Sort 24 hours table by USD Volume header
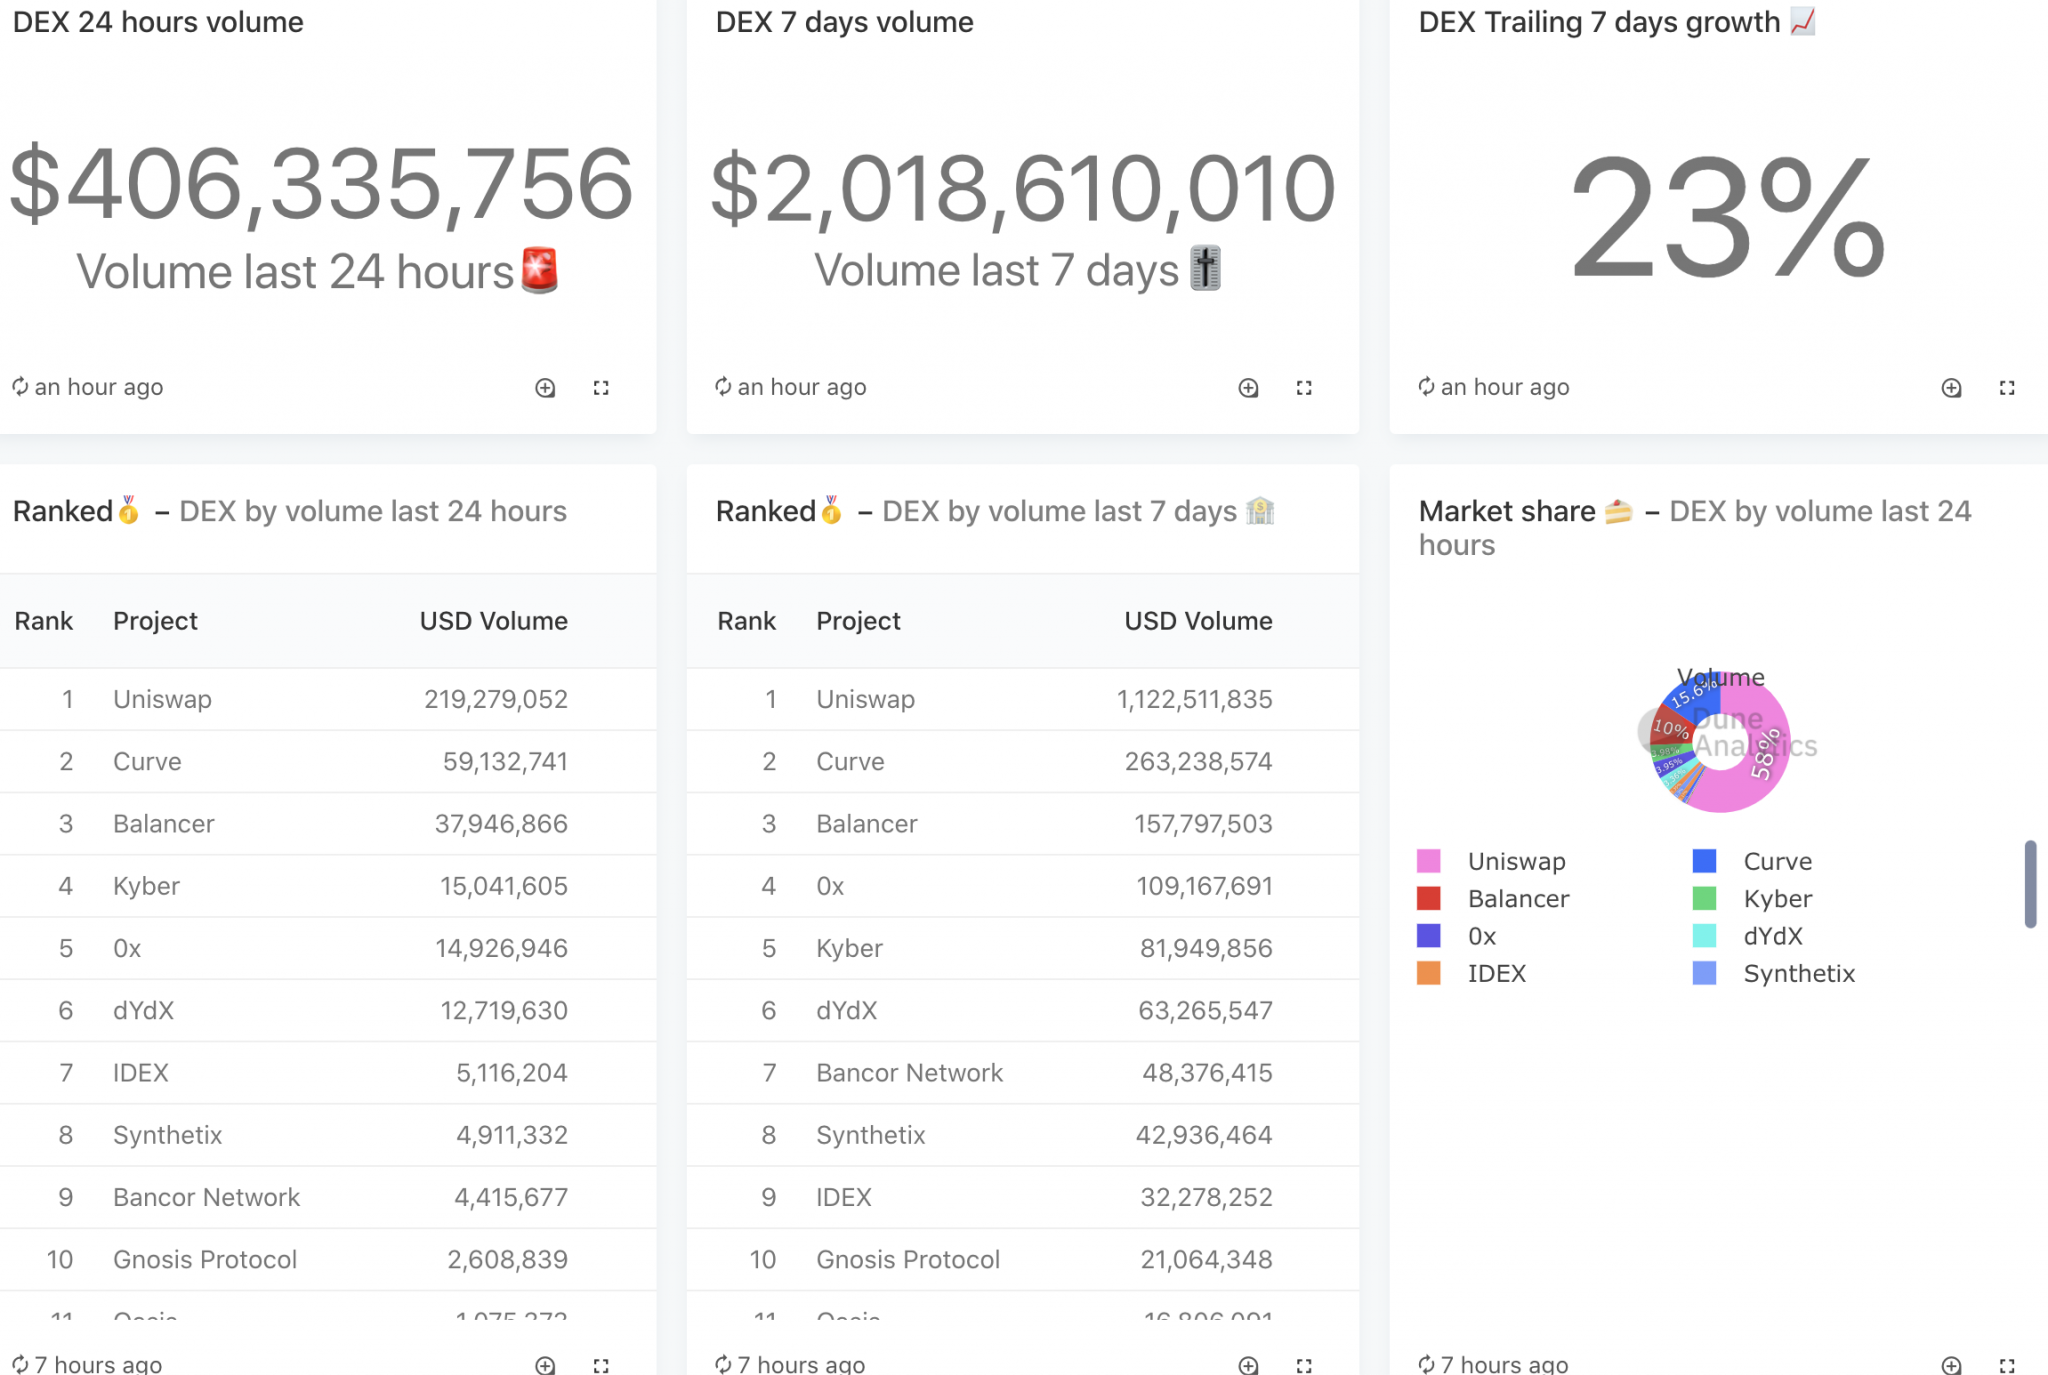The image size is (2048, 1375). tap(494, 621)
